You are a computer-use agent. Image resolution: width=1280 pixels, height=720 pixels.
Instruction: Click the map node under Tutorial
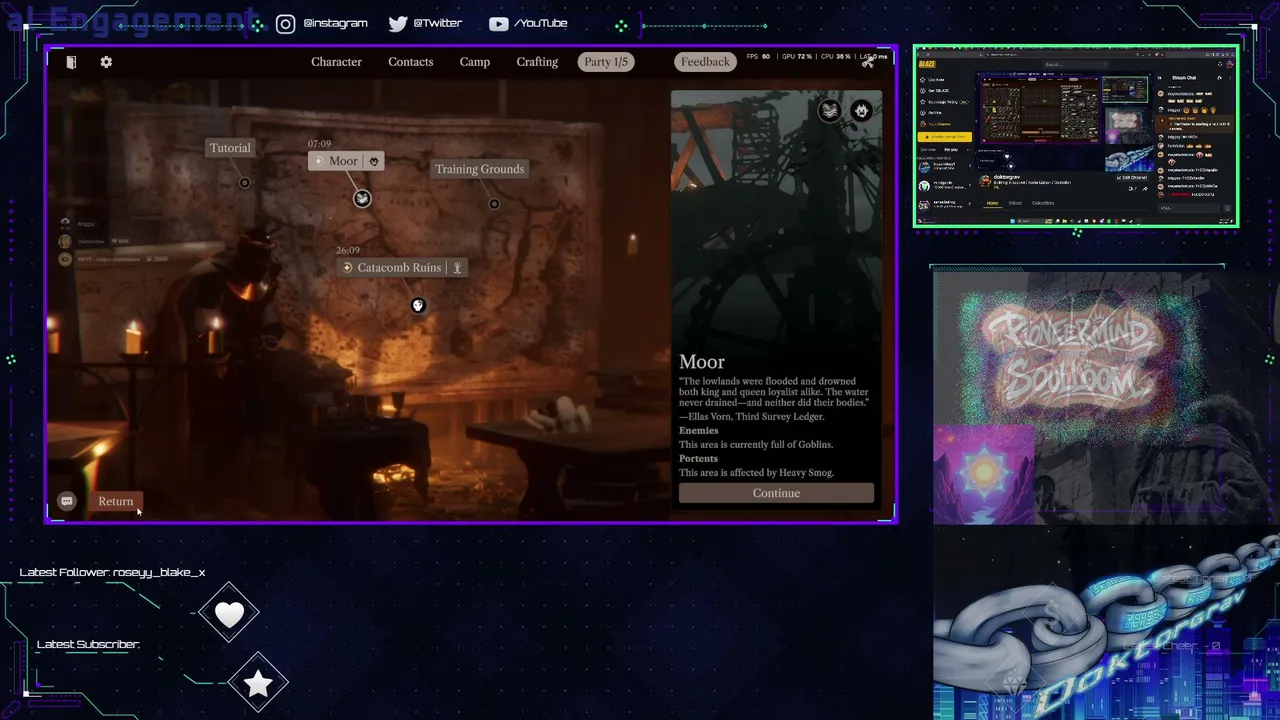245,183
